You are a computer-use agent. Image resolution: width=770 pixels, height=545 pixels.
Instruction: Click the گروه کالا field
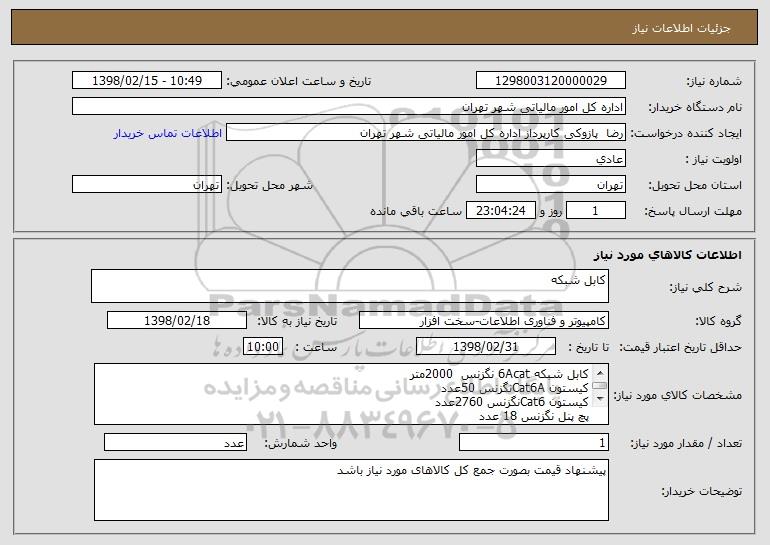tap(484, 321)
